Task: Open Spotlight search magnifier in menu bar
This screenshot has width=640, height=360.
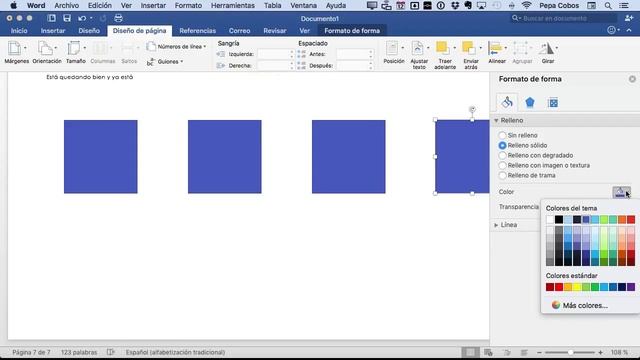Action: tap(608, 5)
